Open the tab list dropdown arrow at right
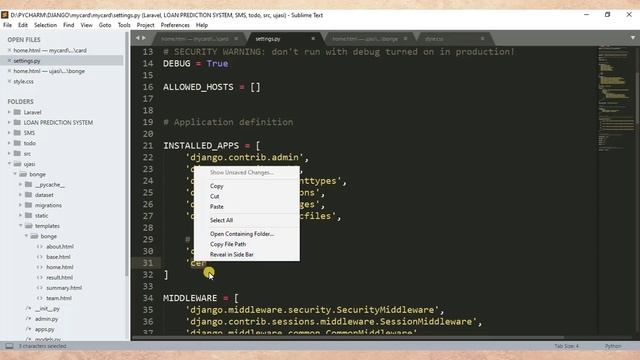 (633, 38)
